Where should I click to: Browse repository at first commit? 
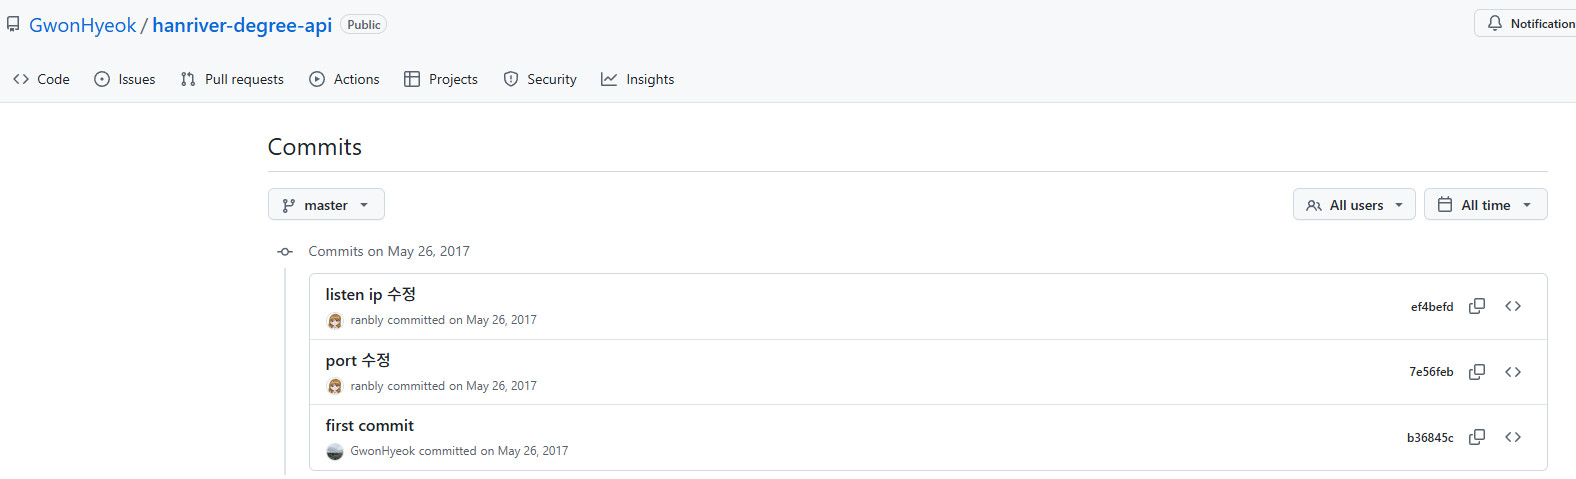pyautogui.click(x=1512, y=437)
